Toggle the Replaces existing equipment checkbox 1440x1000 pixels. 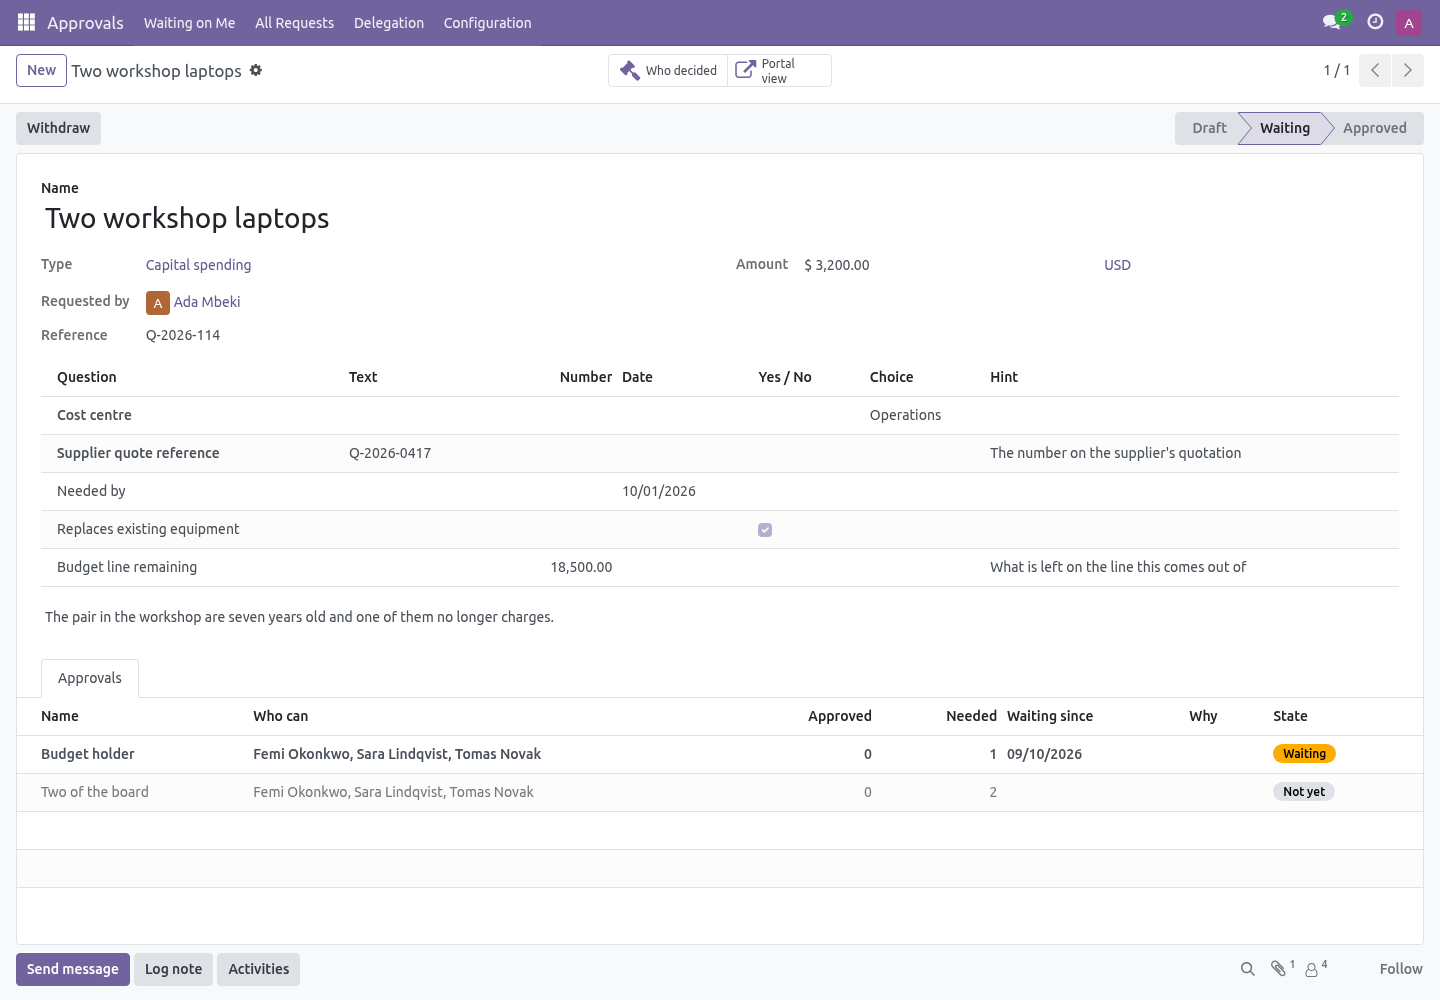(x=765, y=530)
